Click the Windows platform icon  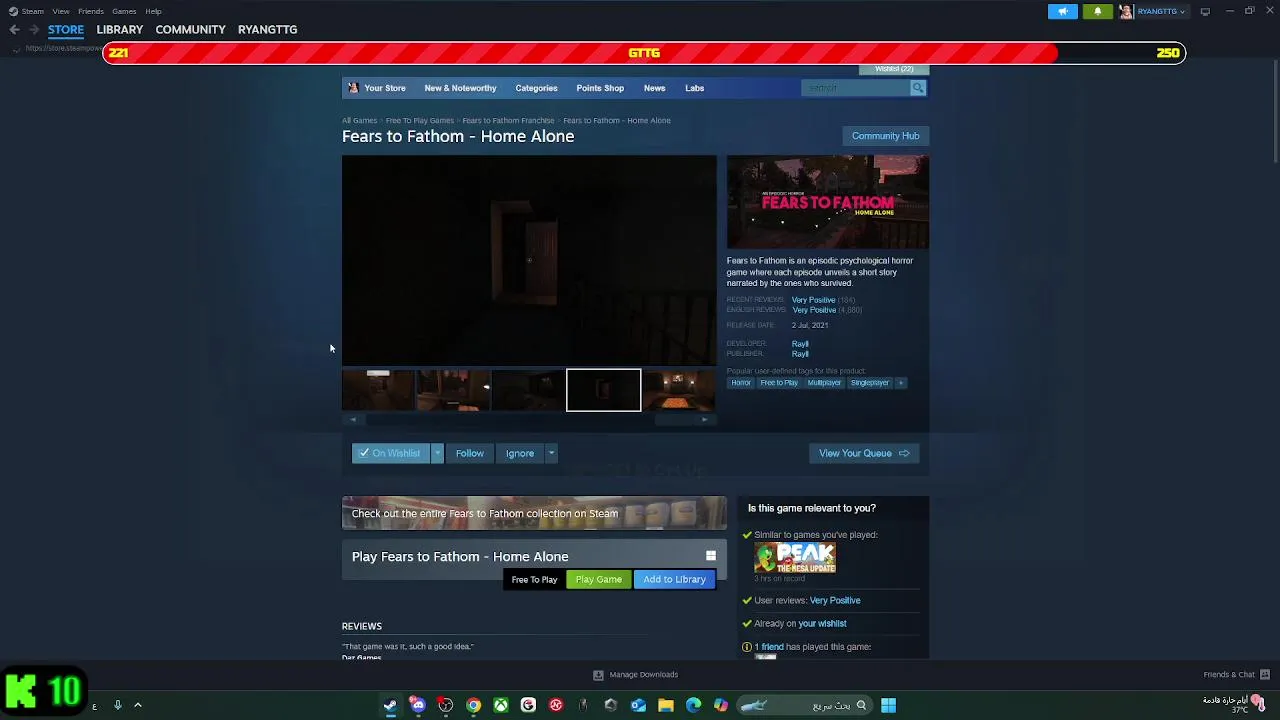[x=711, y=556]
